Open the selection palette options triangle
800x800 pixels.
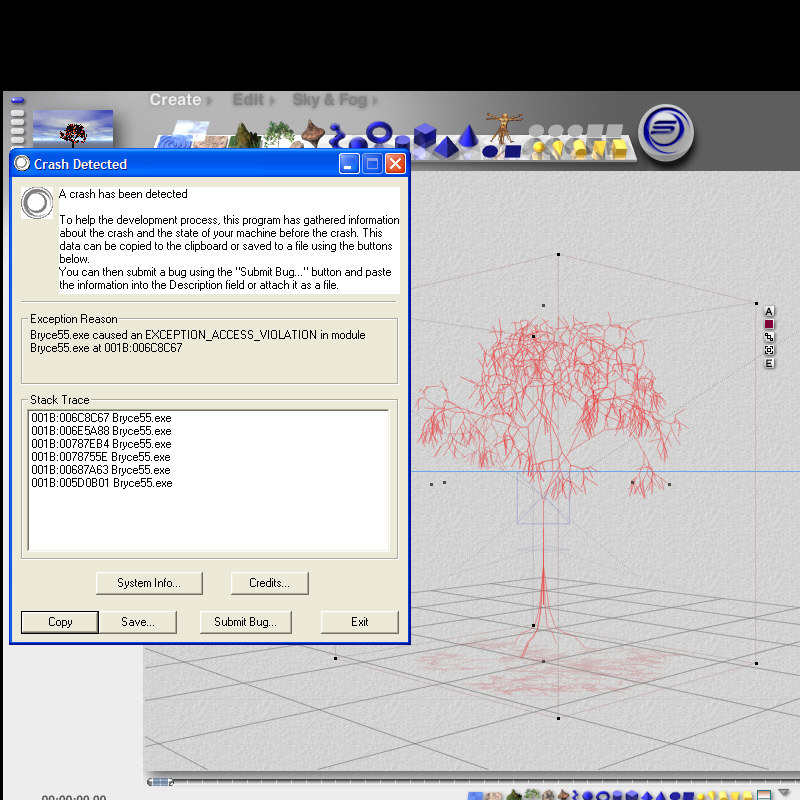pyautogui.click(x=786, y=792)
